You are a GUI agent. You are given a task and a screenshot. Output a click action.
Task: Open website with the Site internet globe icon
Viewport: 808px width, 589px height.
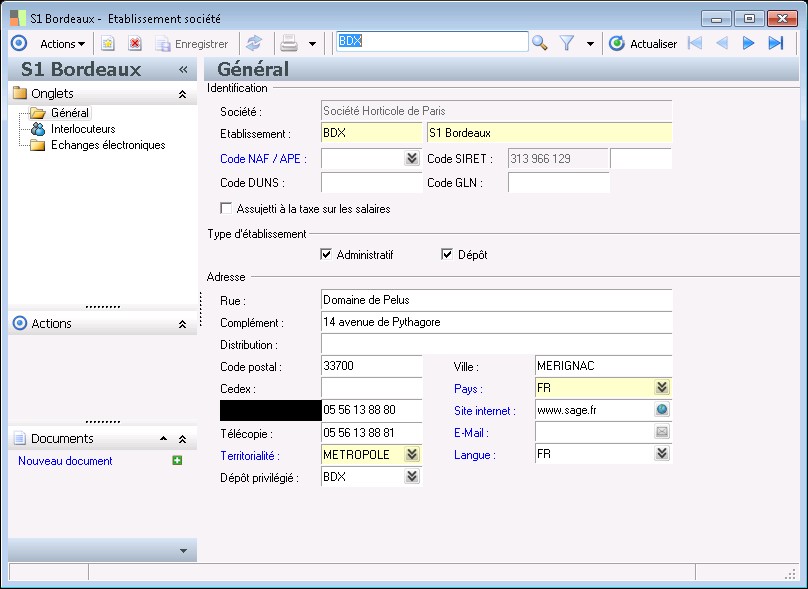pyautogui.click(x=661, y=410)
